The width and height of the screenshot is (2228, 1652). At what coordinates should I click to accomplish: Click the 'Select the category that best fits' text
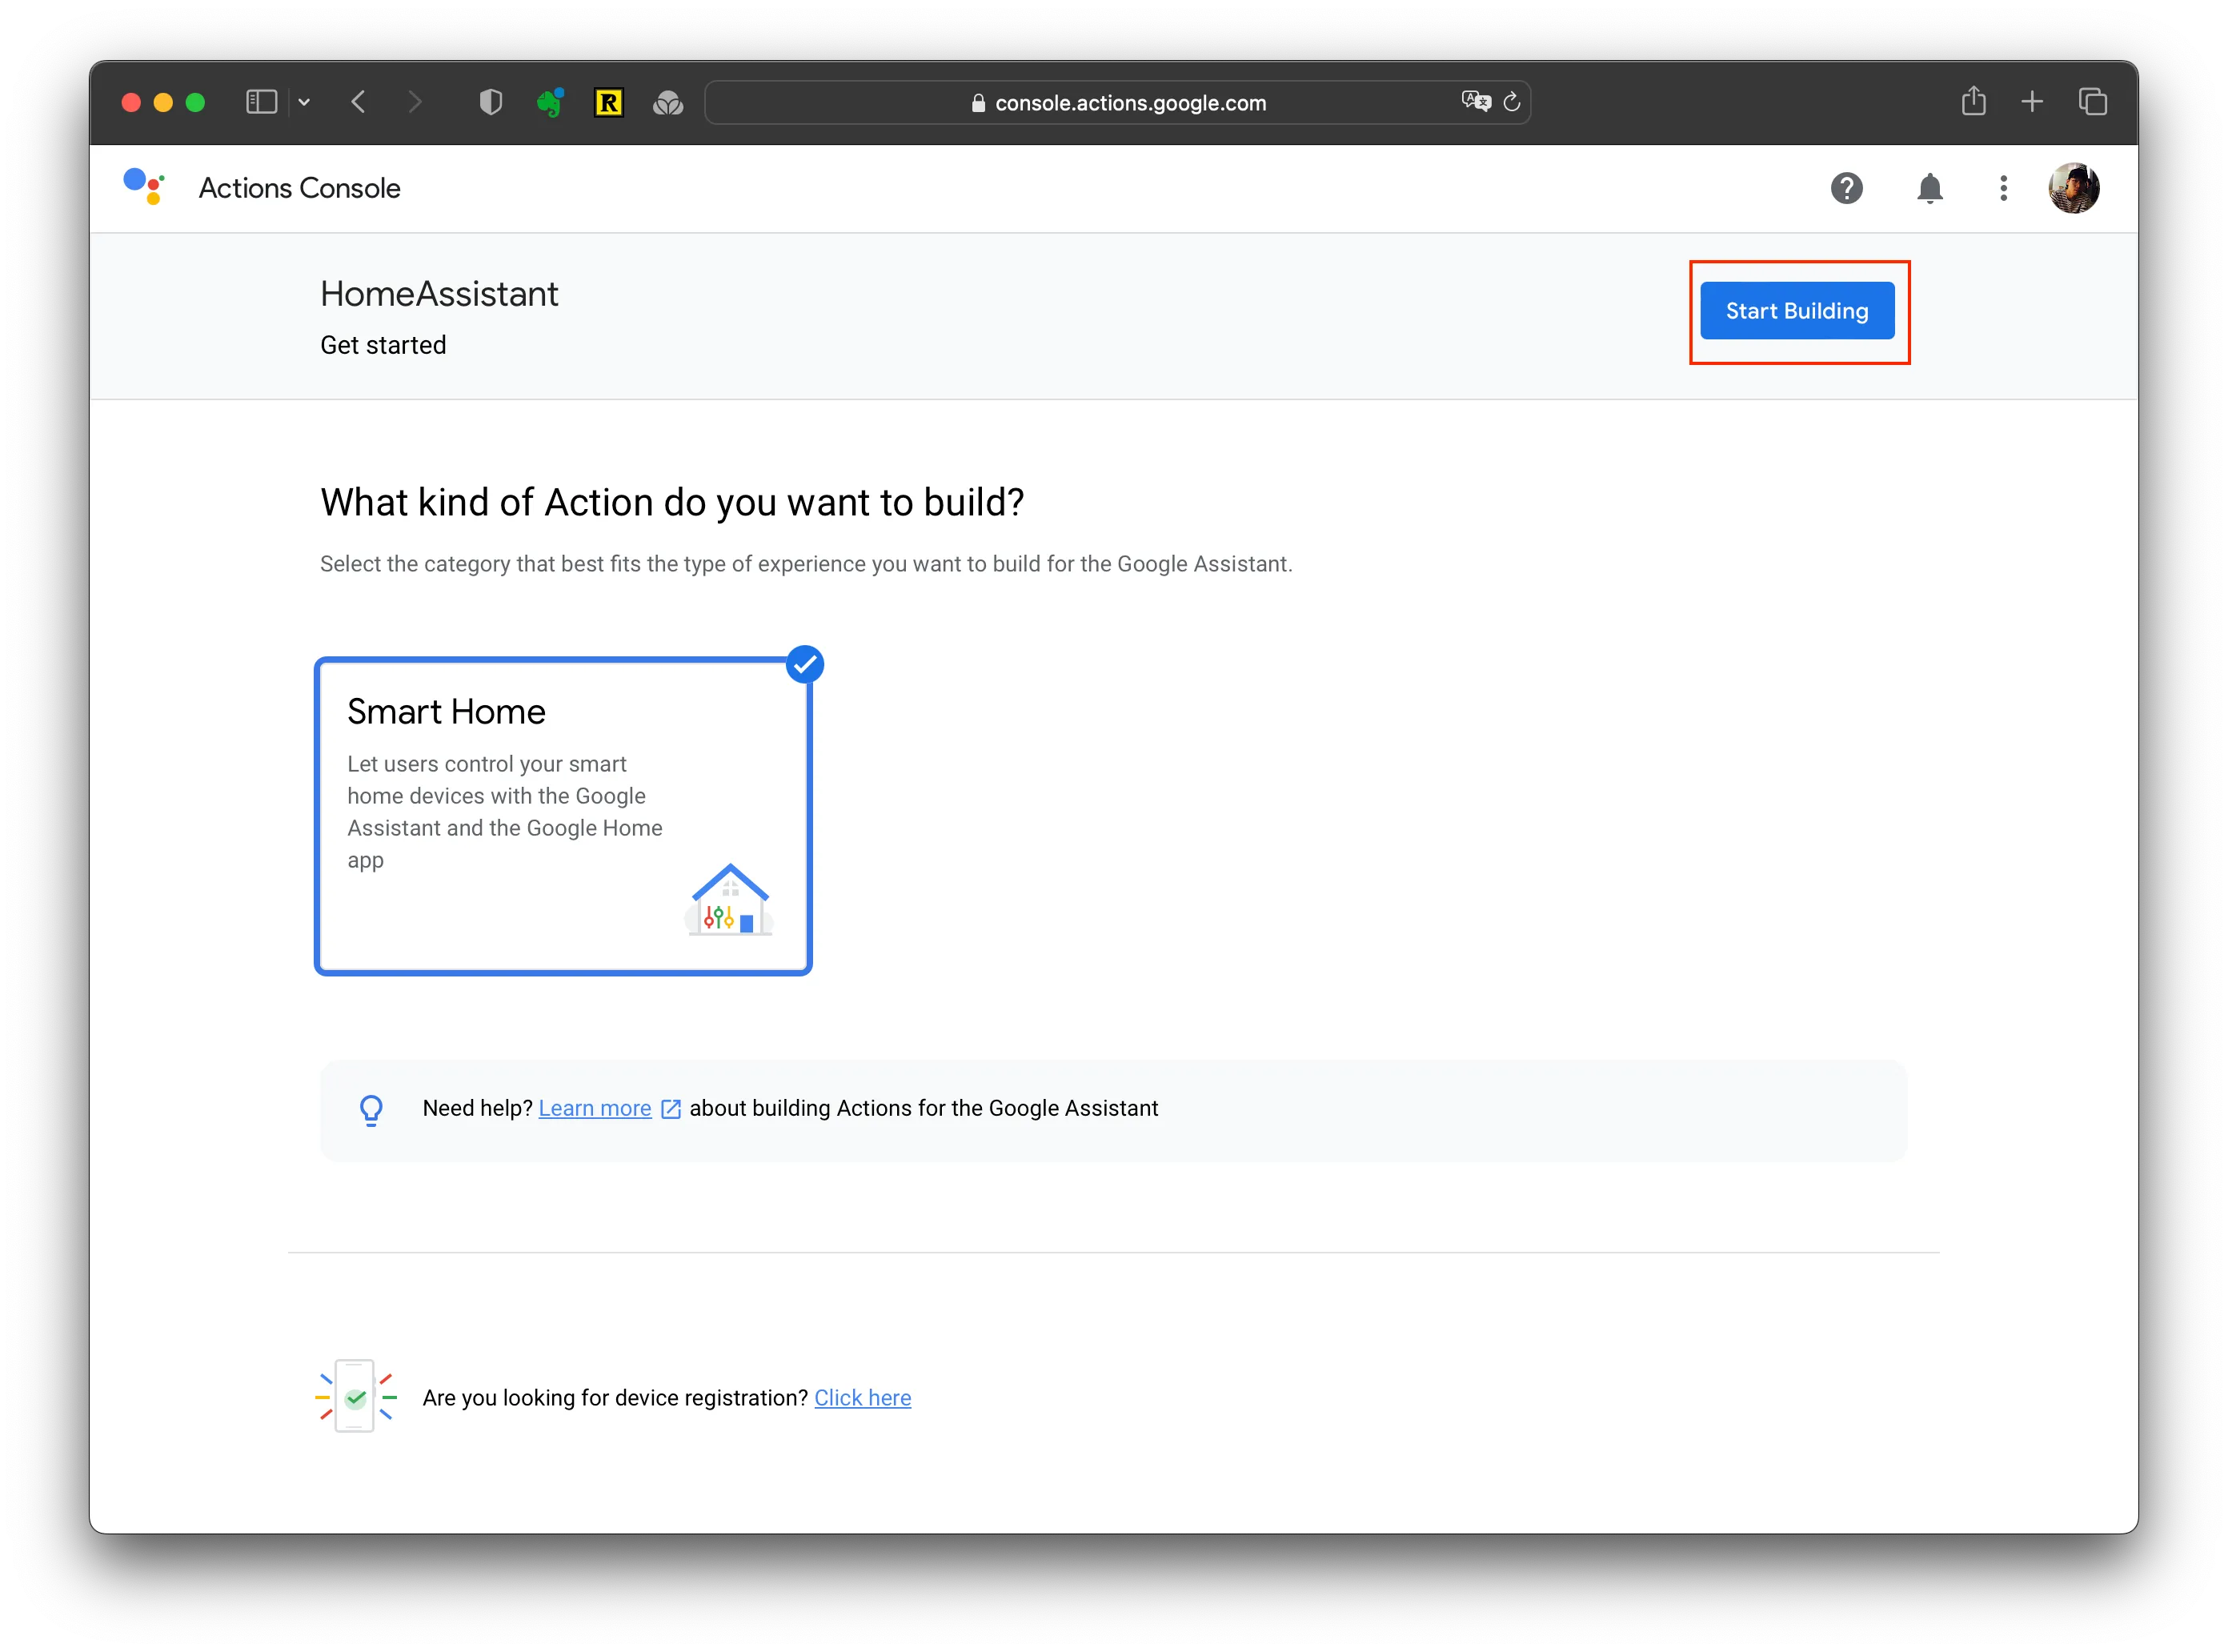[806, 564]
